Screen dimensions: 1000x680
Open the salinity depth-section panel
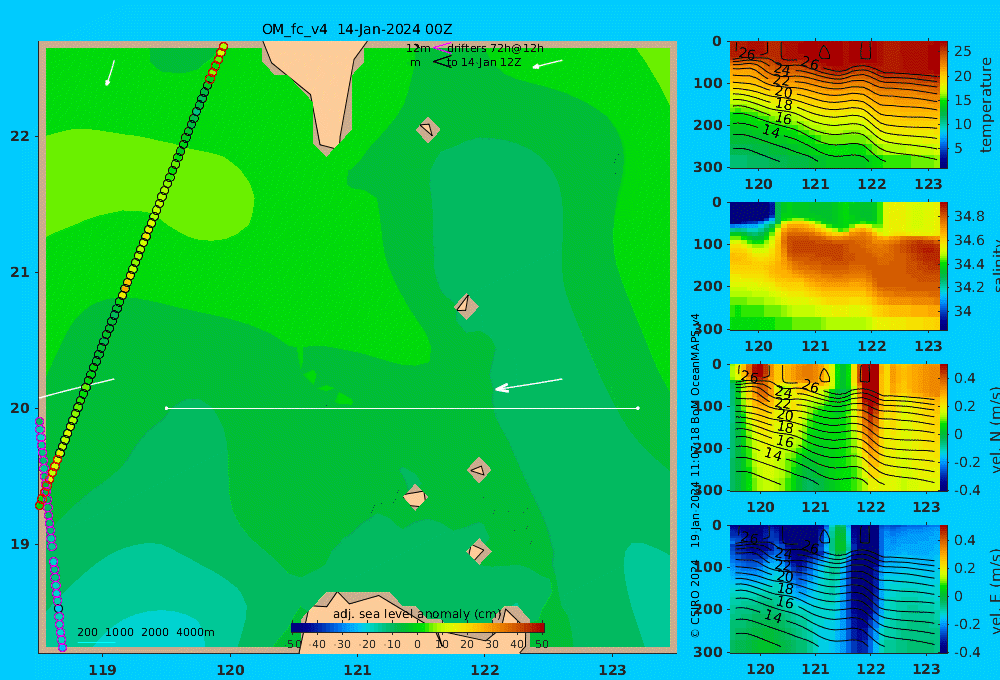[834, 266]
